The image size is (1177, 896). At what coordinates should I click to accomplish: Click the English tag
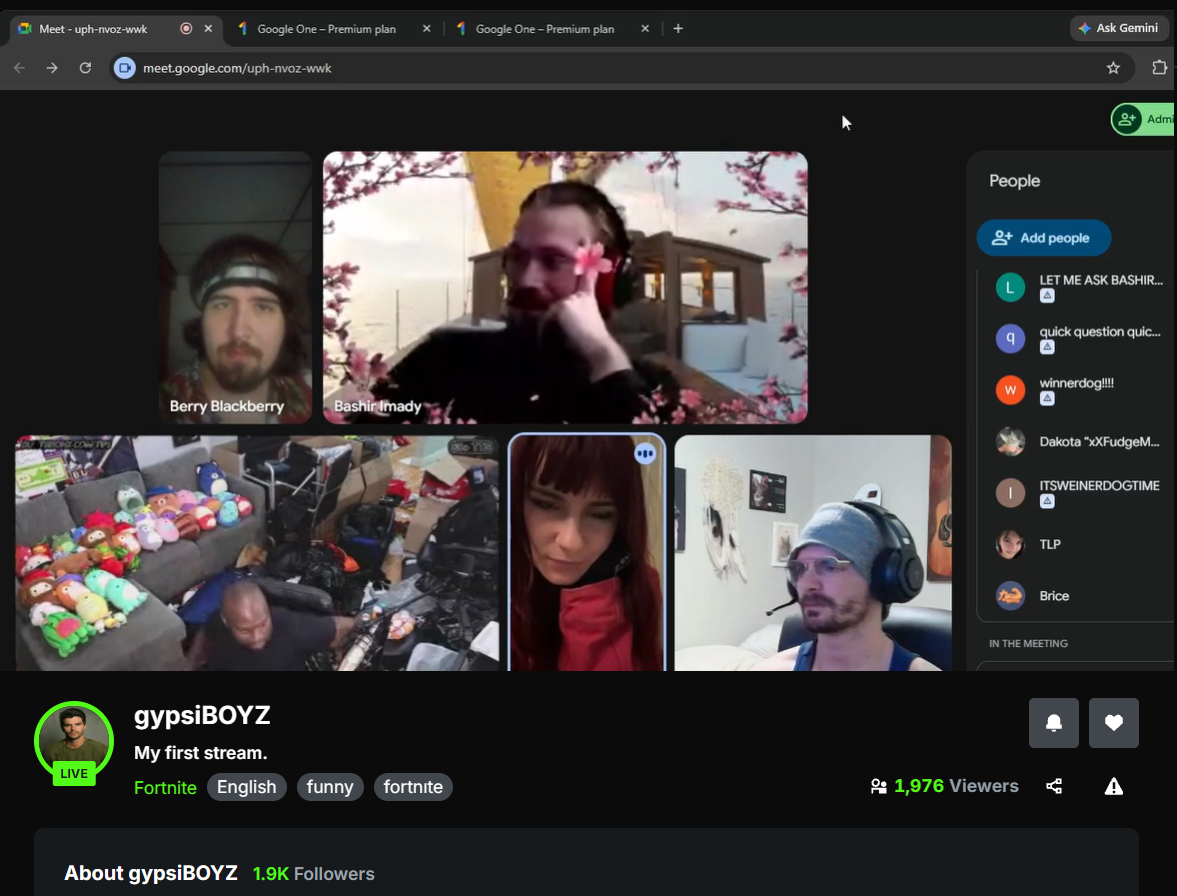(247, 787)
